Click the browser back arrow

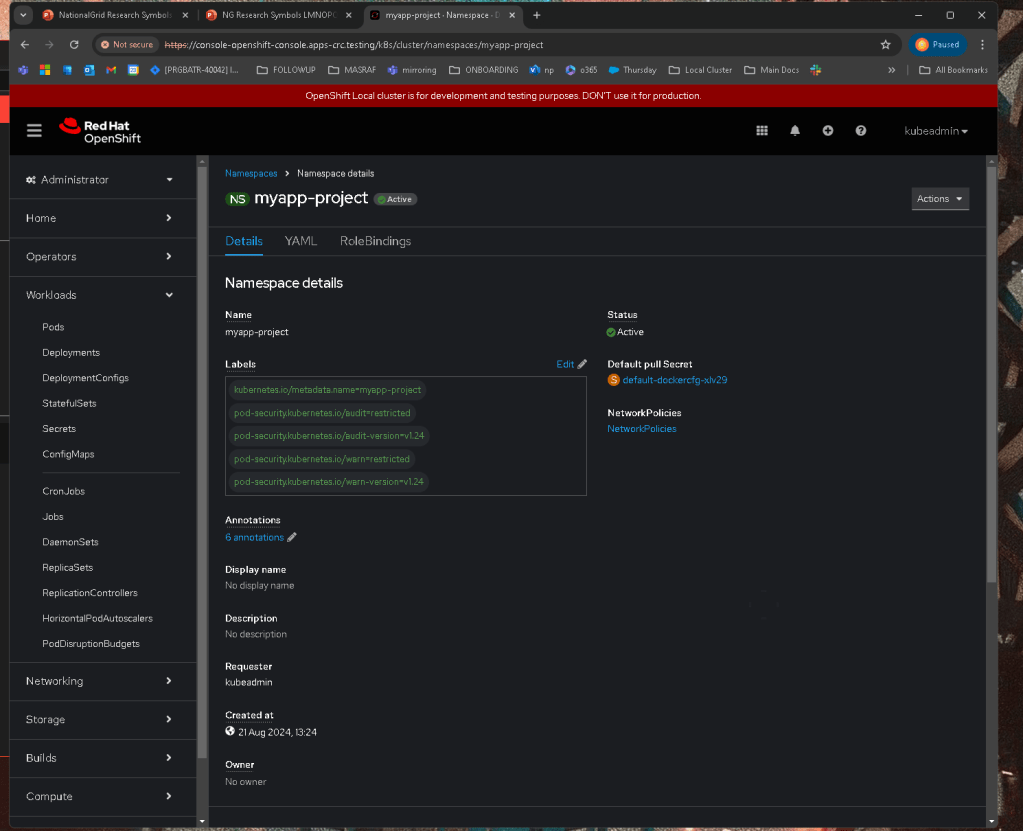25,44
